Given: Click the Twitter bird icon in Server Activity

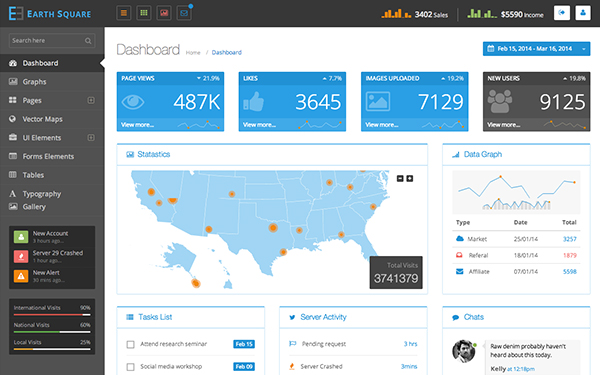Looking at the screenshot, I should click(292, 317).
